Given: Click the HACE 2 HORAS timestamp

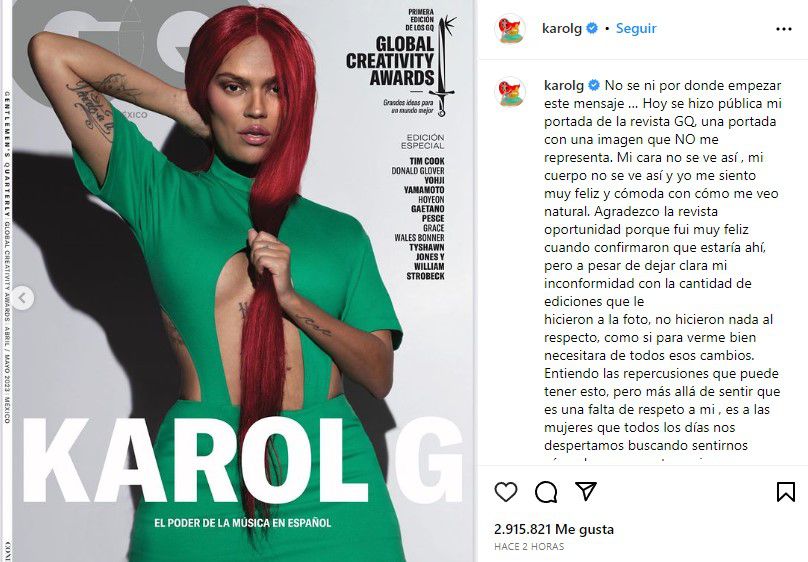Looking at the screenshot, I should coord(529,547).
